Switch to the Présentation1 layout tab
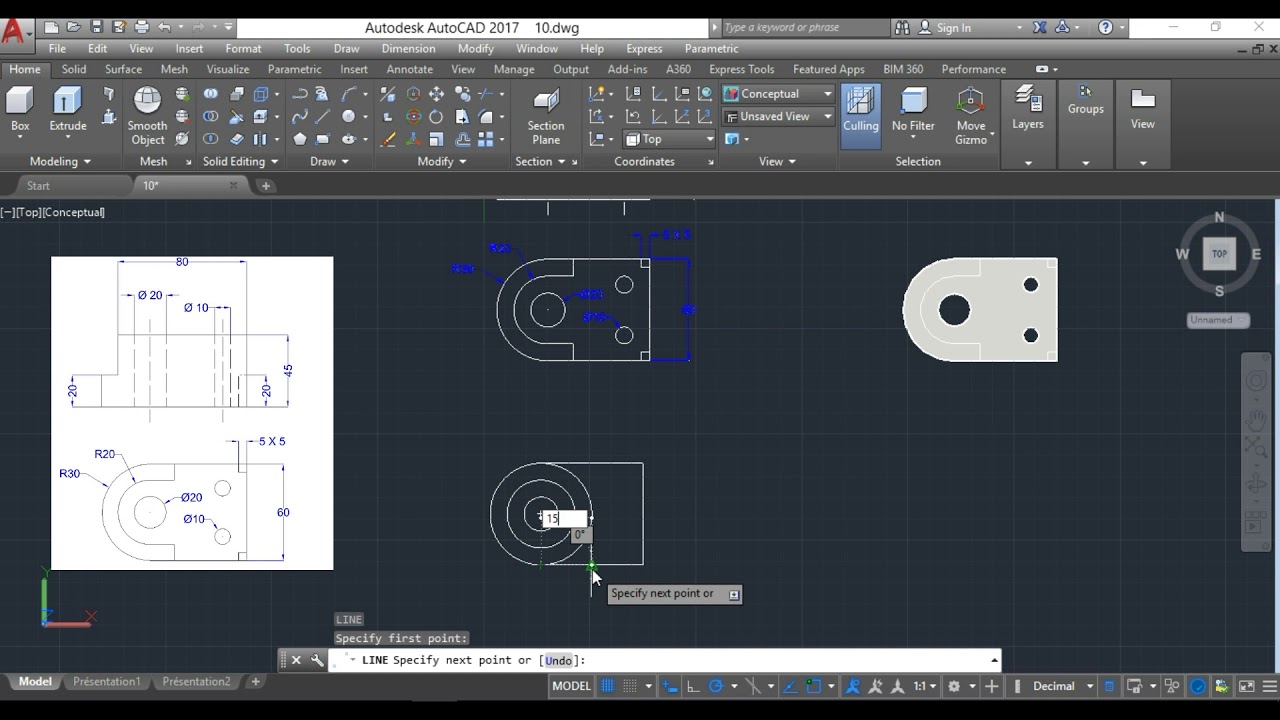 tap(106, 682)
